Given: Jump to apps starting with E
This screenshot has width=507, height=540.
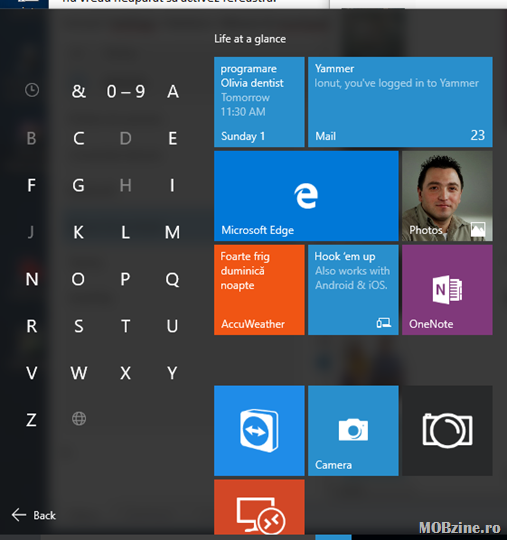Looking at the screenshot, I should pyautogui.click(x=173, y=138).
